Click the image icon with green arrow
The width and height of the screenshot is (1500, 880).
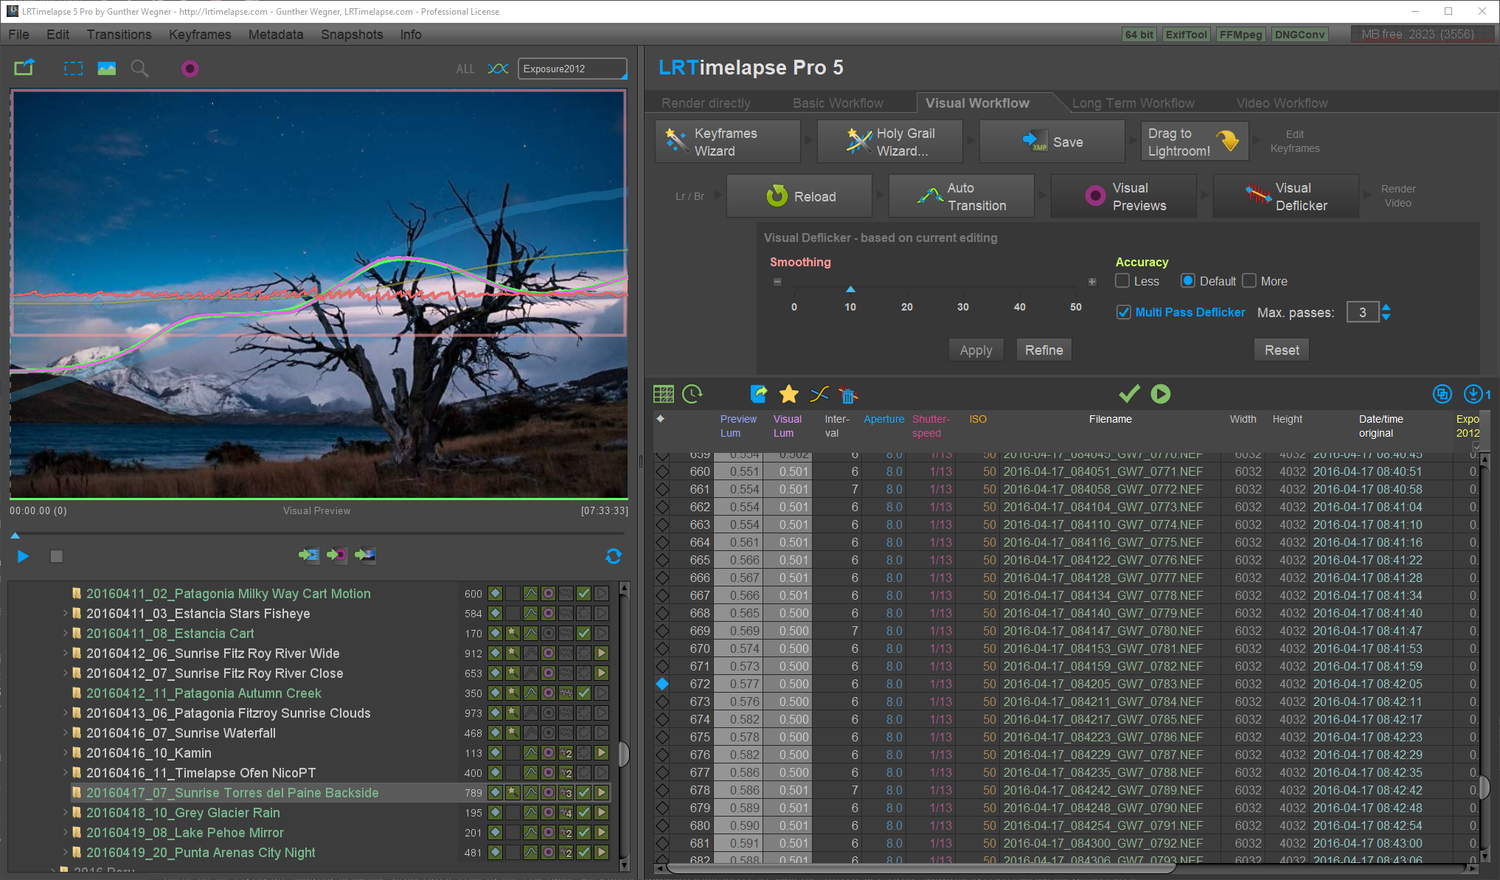(365, 555)
